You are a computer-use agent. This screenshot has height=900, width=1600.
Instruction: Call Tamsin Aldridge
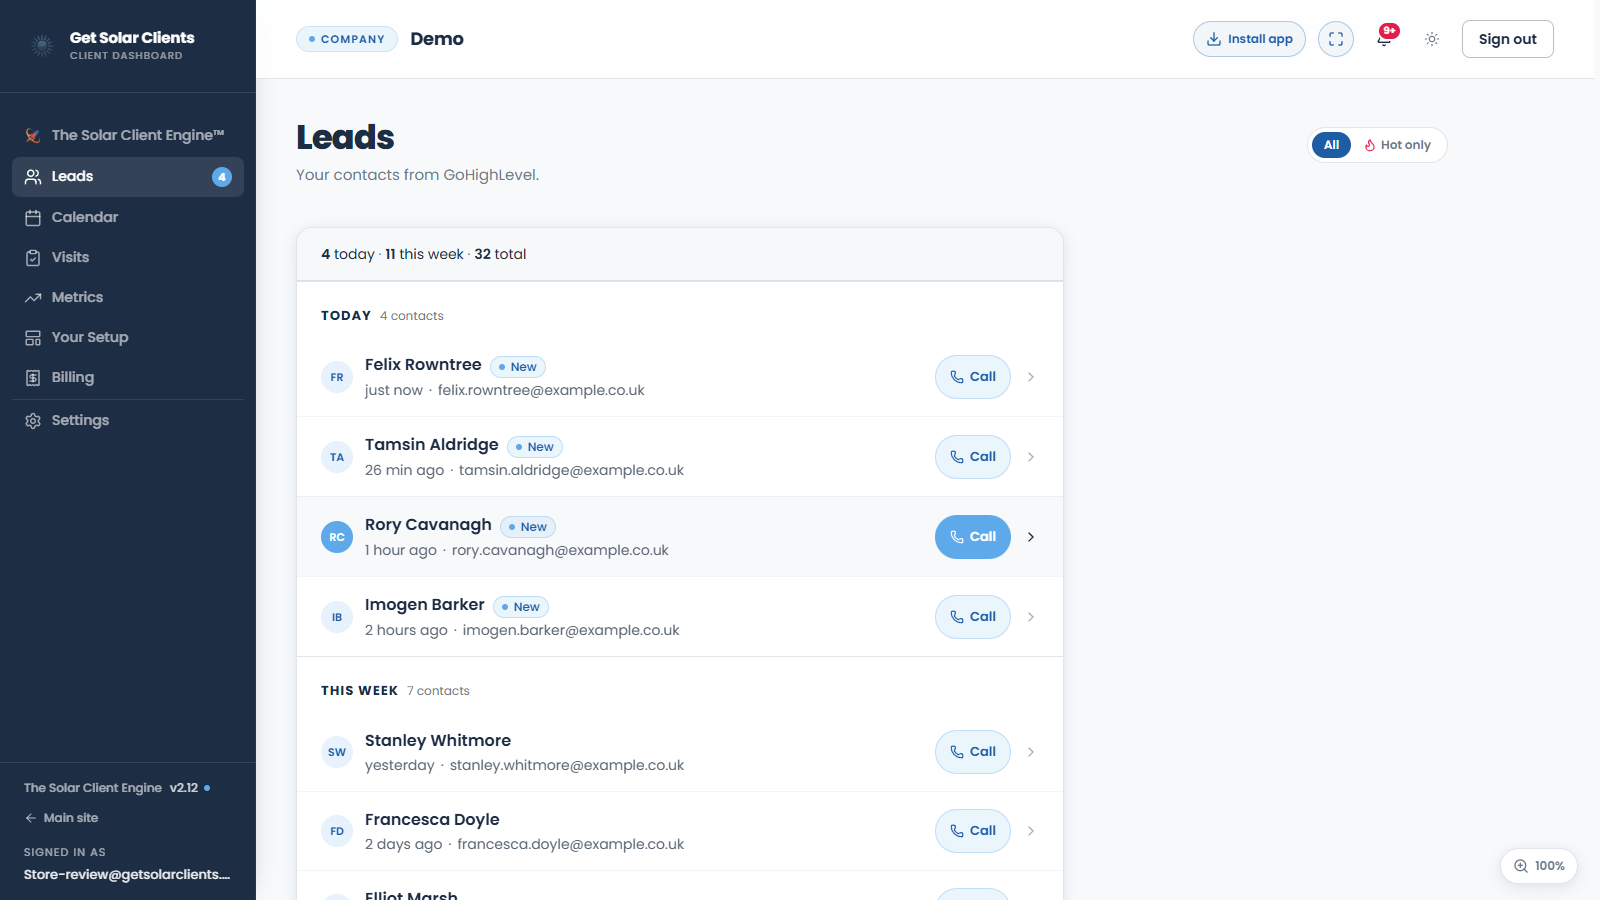pos(973,457)
